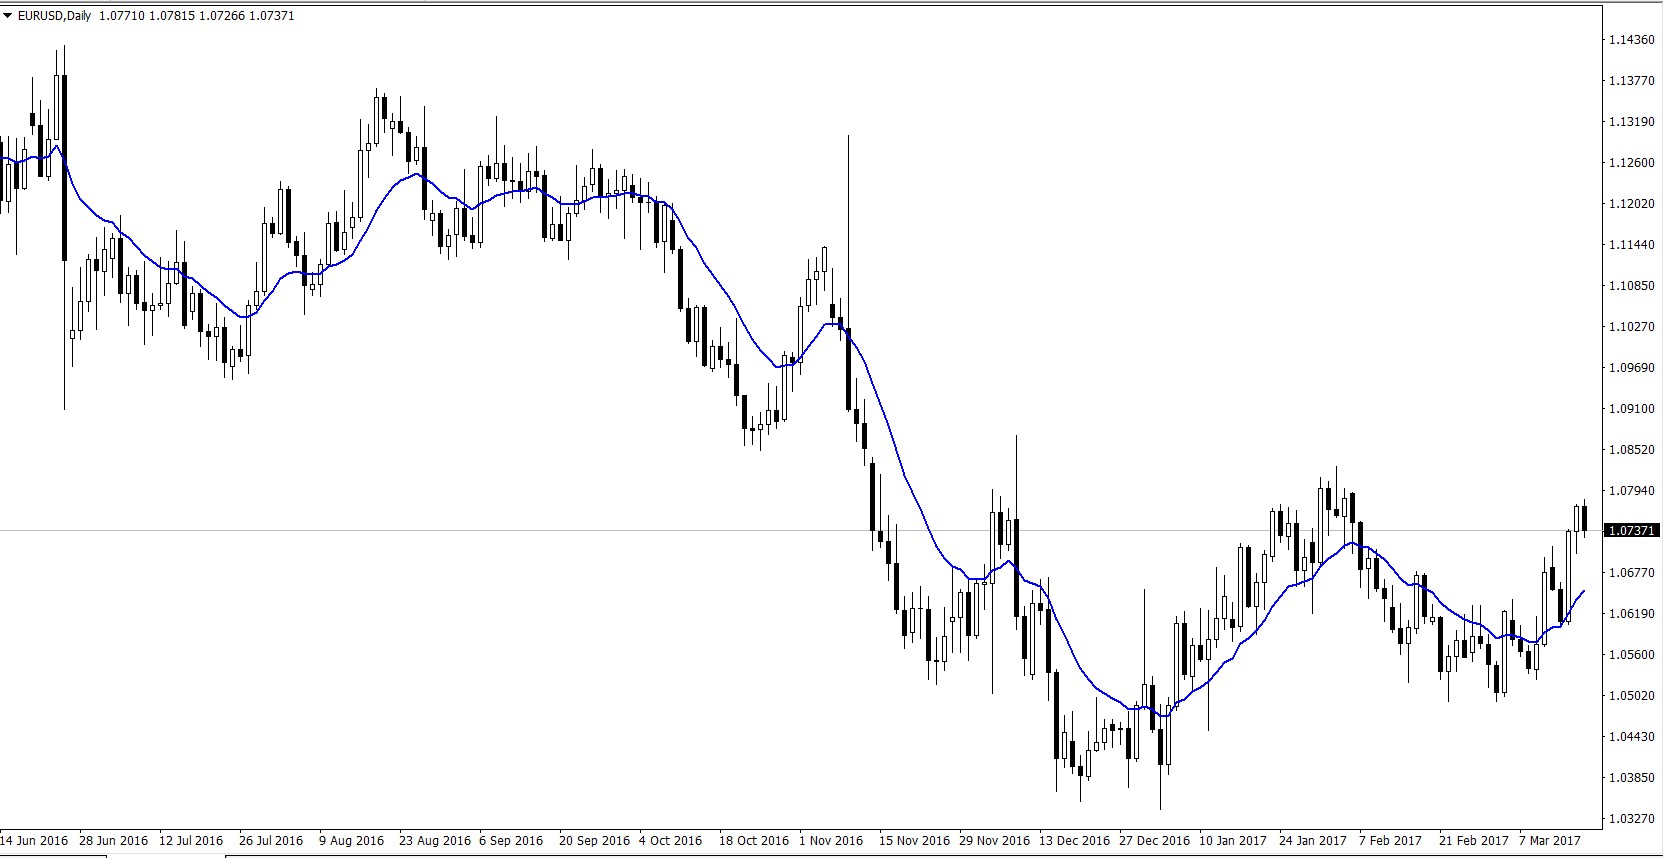Select the 14 Jun 2016 date marker
Image resolution: width=1663 pixels, height=858 pixels.
pyautogui.click(x=35, y=841)
